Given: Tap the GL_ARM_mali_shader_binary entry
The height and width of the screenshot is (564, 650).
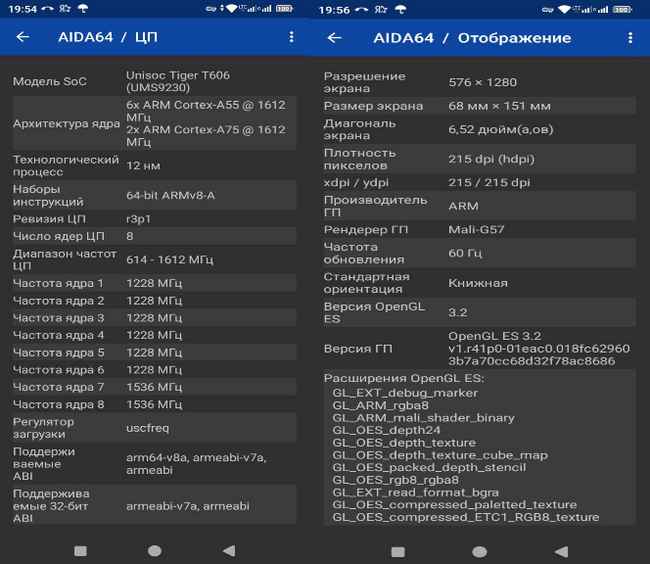Looking at the screenshot, I should point(423,417).
